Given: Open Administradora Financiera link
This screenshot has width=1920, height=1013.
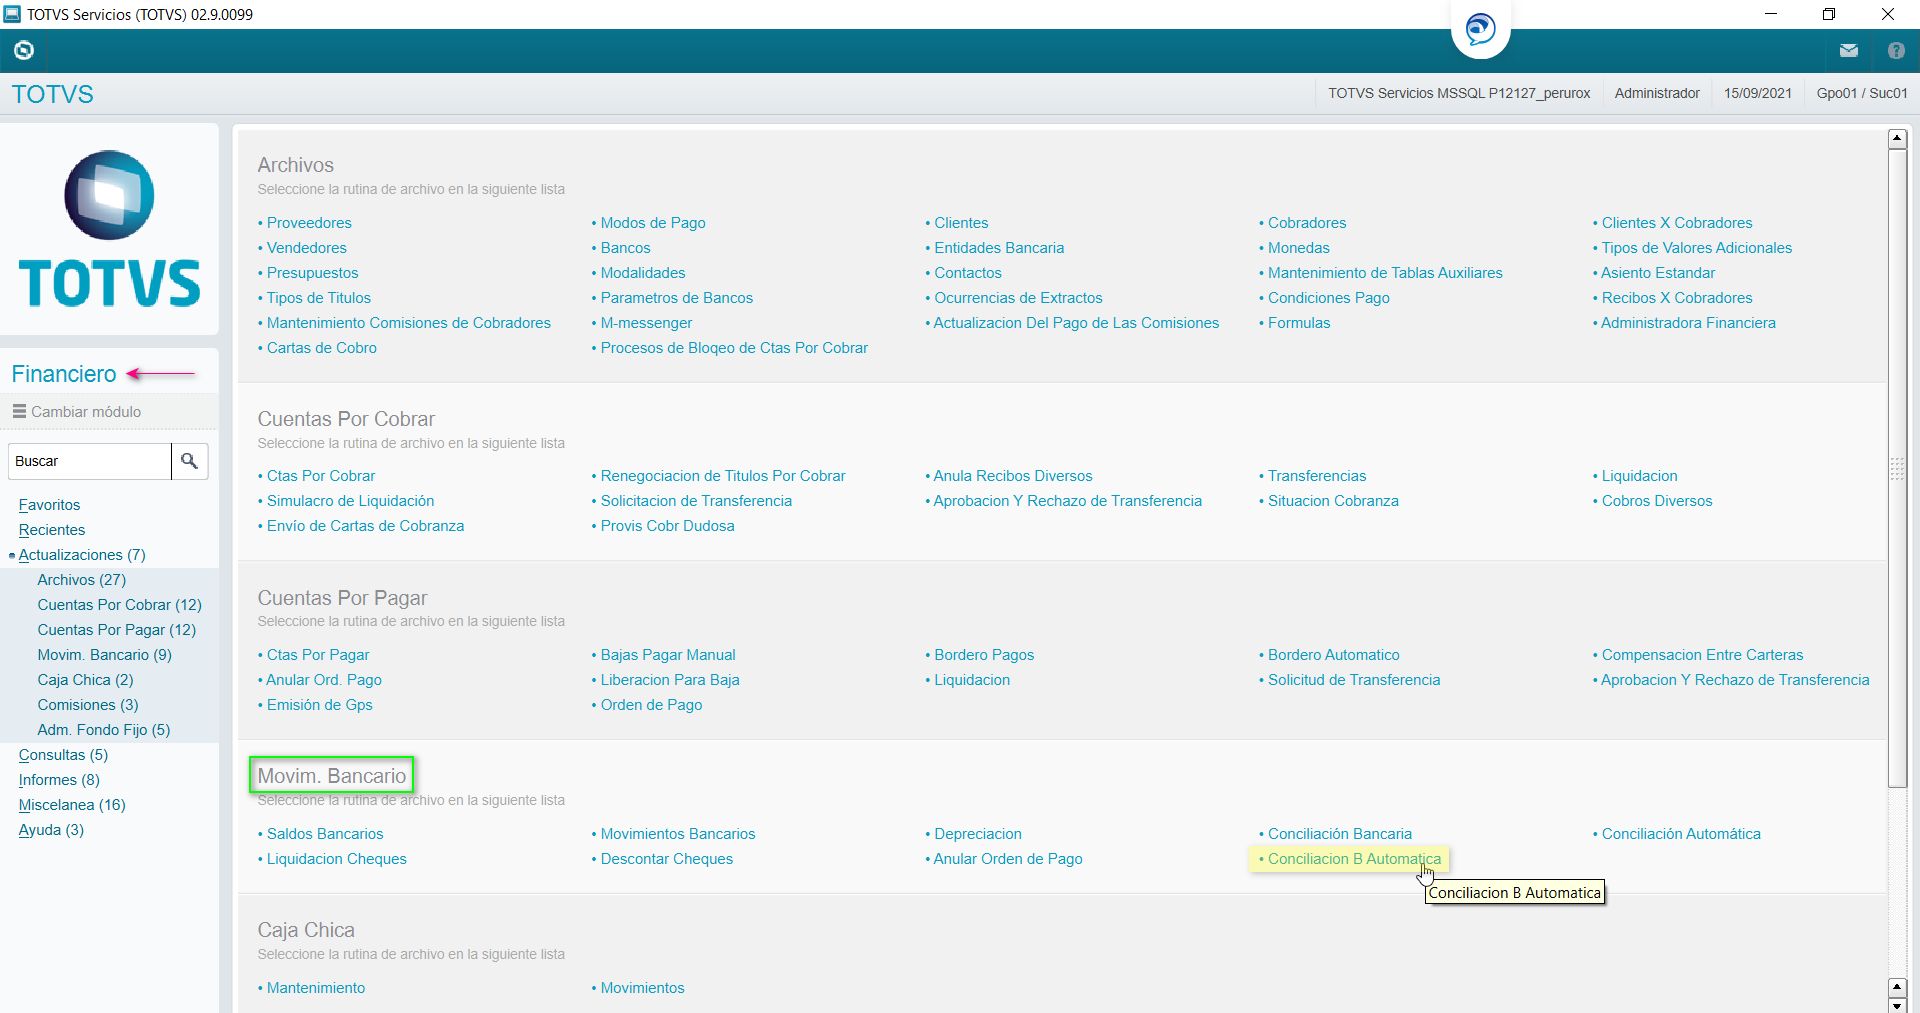Looking at the screenshot, I should tap(1688, 323).
